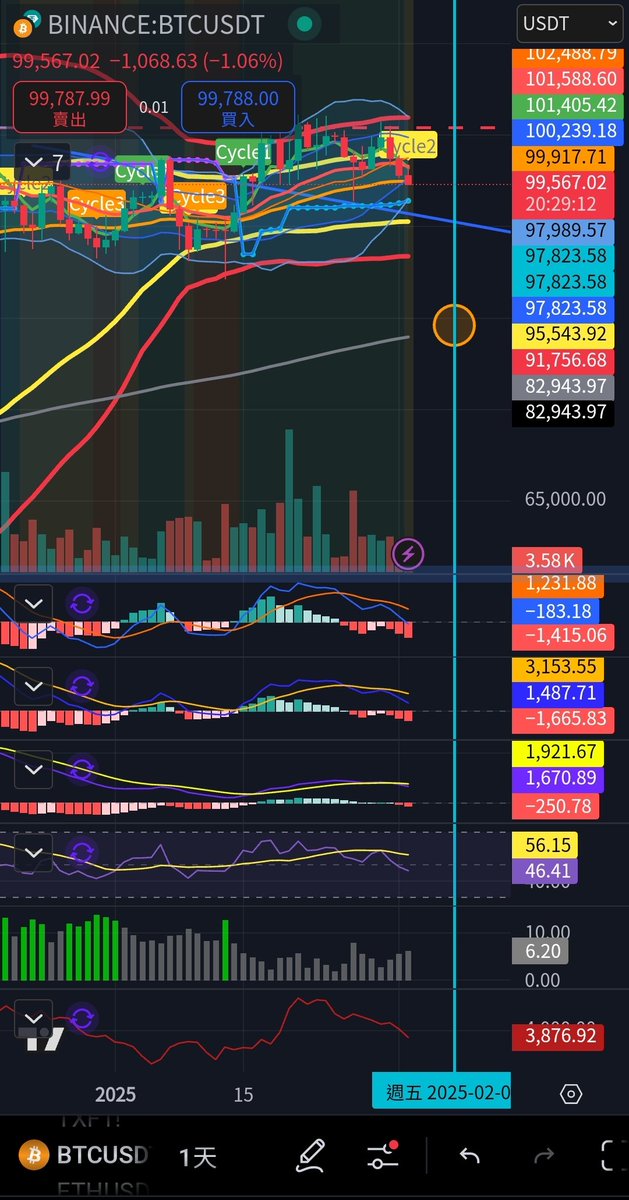Click the 2025 time axis label

(115, 1094)
